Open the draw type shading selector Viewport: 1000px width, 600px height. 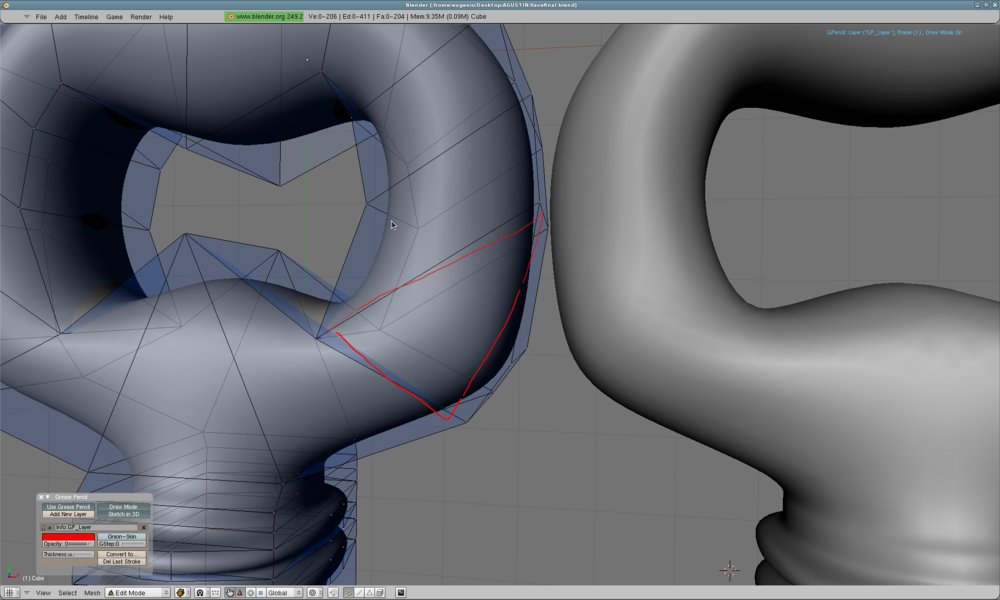tap(182, 593)
